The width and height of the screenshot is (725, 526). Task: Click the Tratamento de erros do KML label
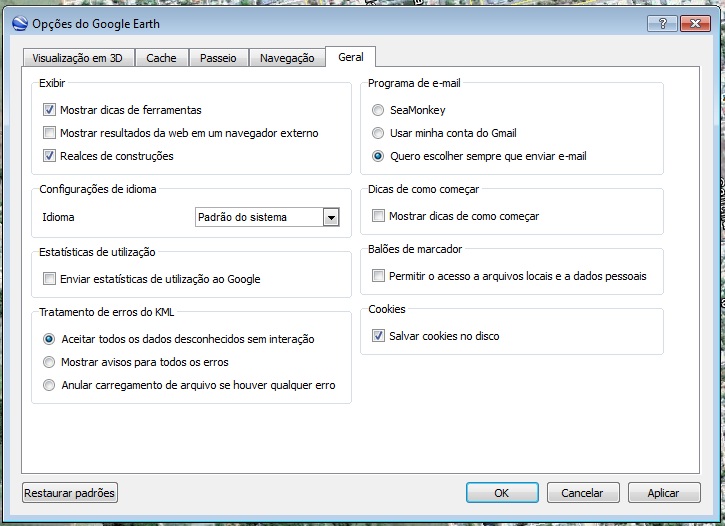point(107,312)
